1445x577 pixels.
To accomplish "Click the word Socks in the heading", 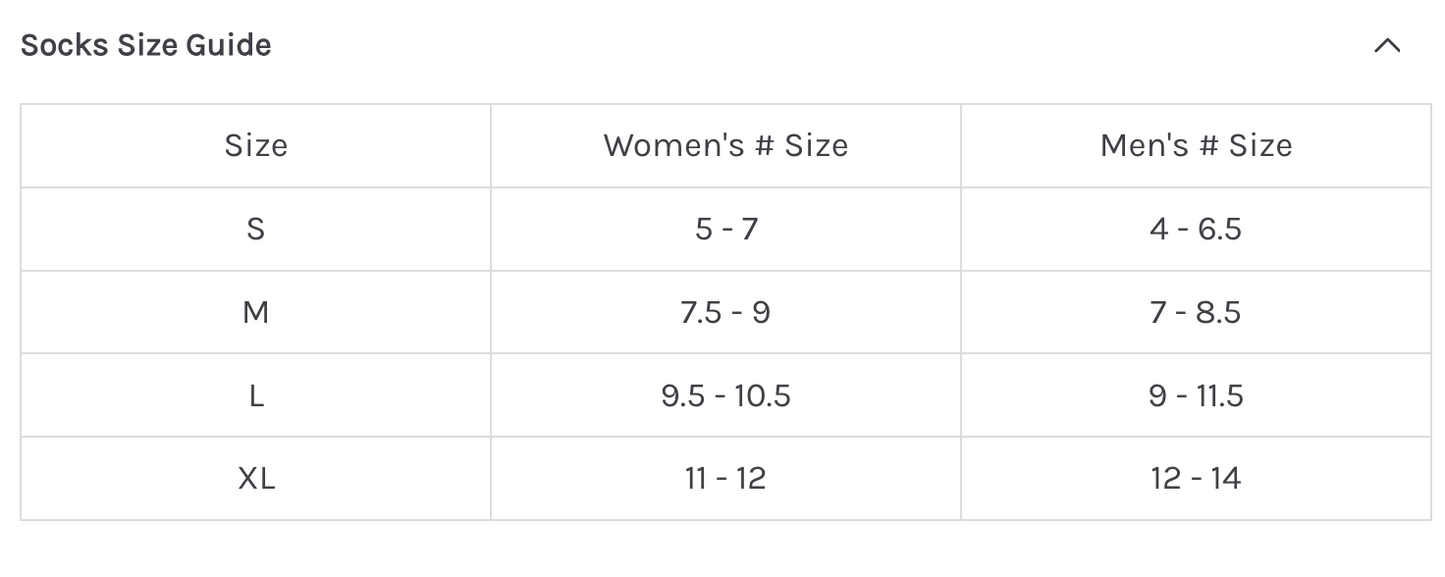I will [x=55, y=45].
